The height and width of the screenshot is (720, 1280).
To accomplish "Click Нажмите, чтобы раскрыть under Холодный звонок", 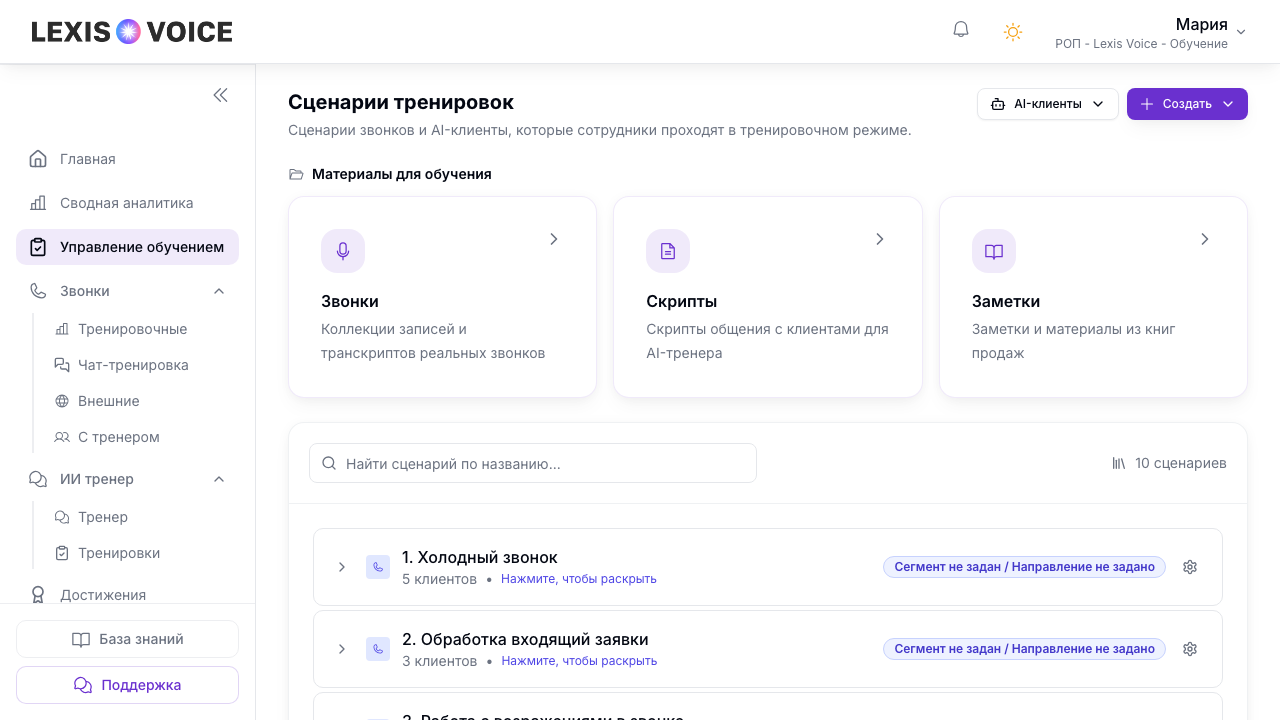I will [579, 579].
